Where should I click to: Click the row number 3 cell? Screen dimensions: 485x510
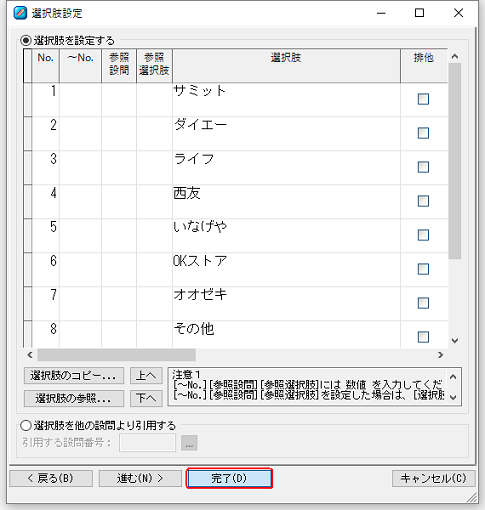46,168
